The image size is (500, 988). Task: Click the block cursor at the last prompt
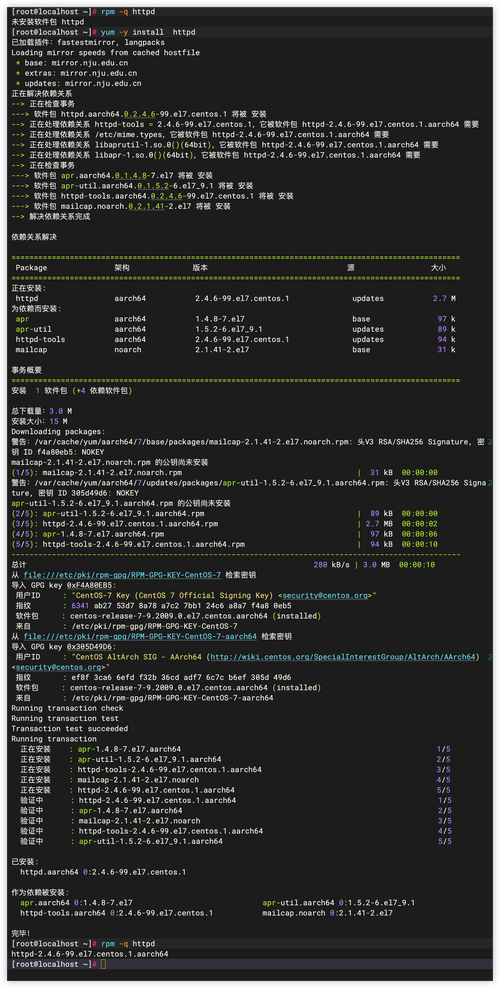coord(103,964)
